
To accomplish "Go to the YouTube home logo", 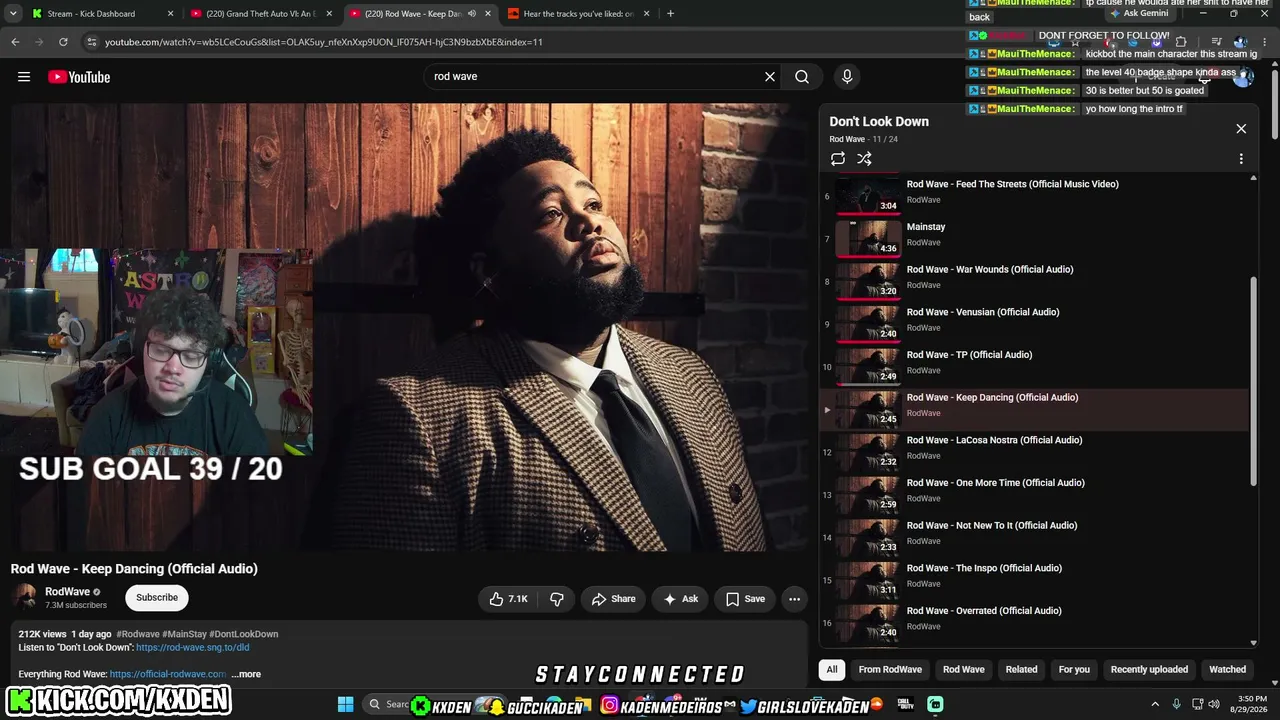I will (x=79, y=77).
